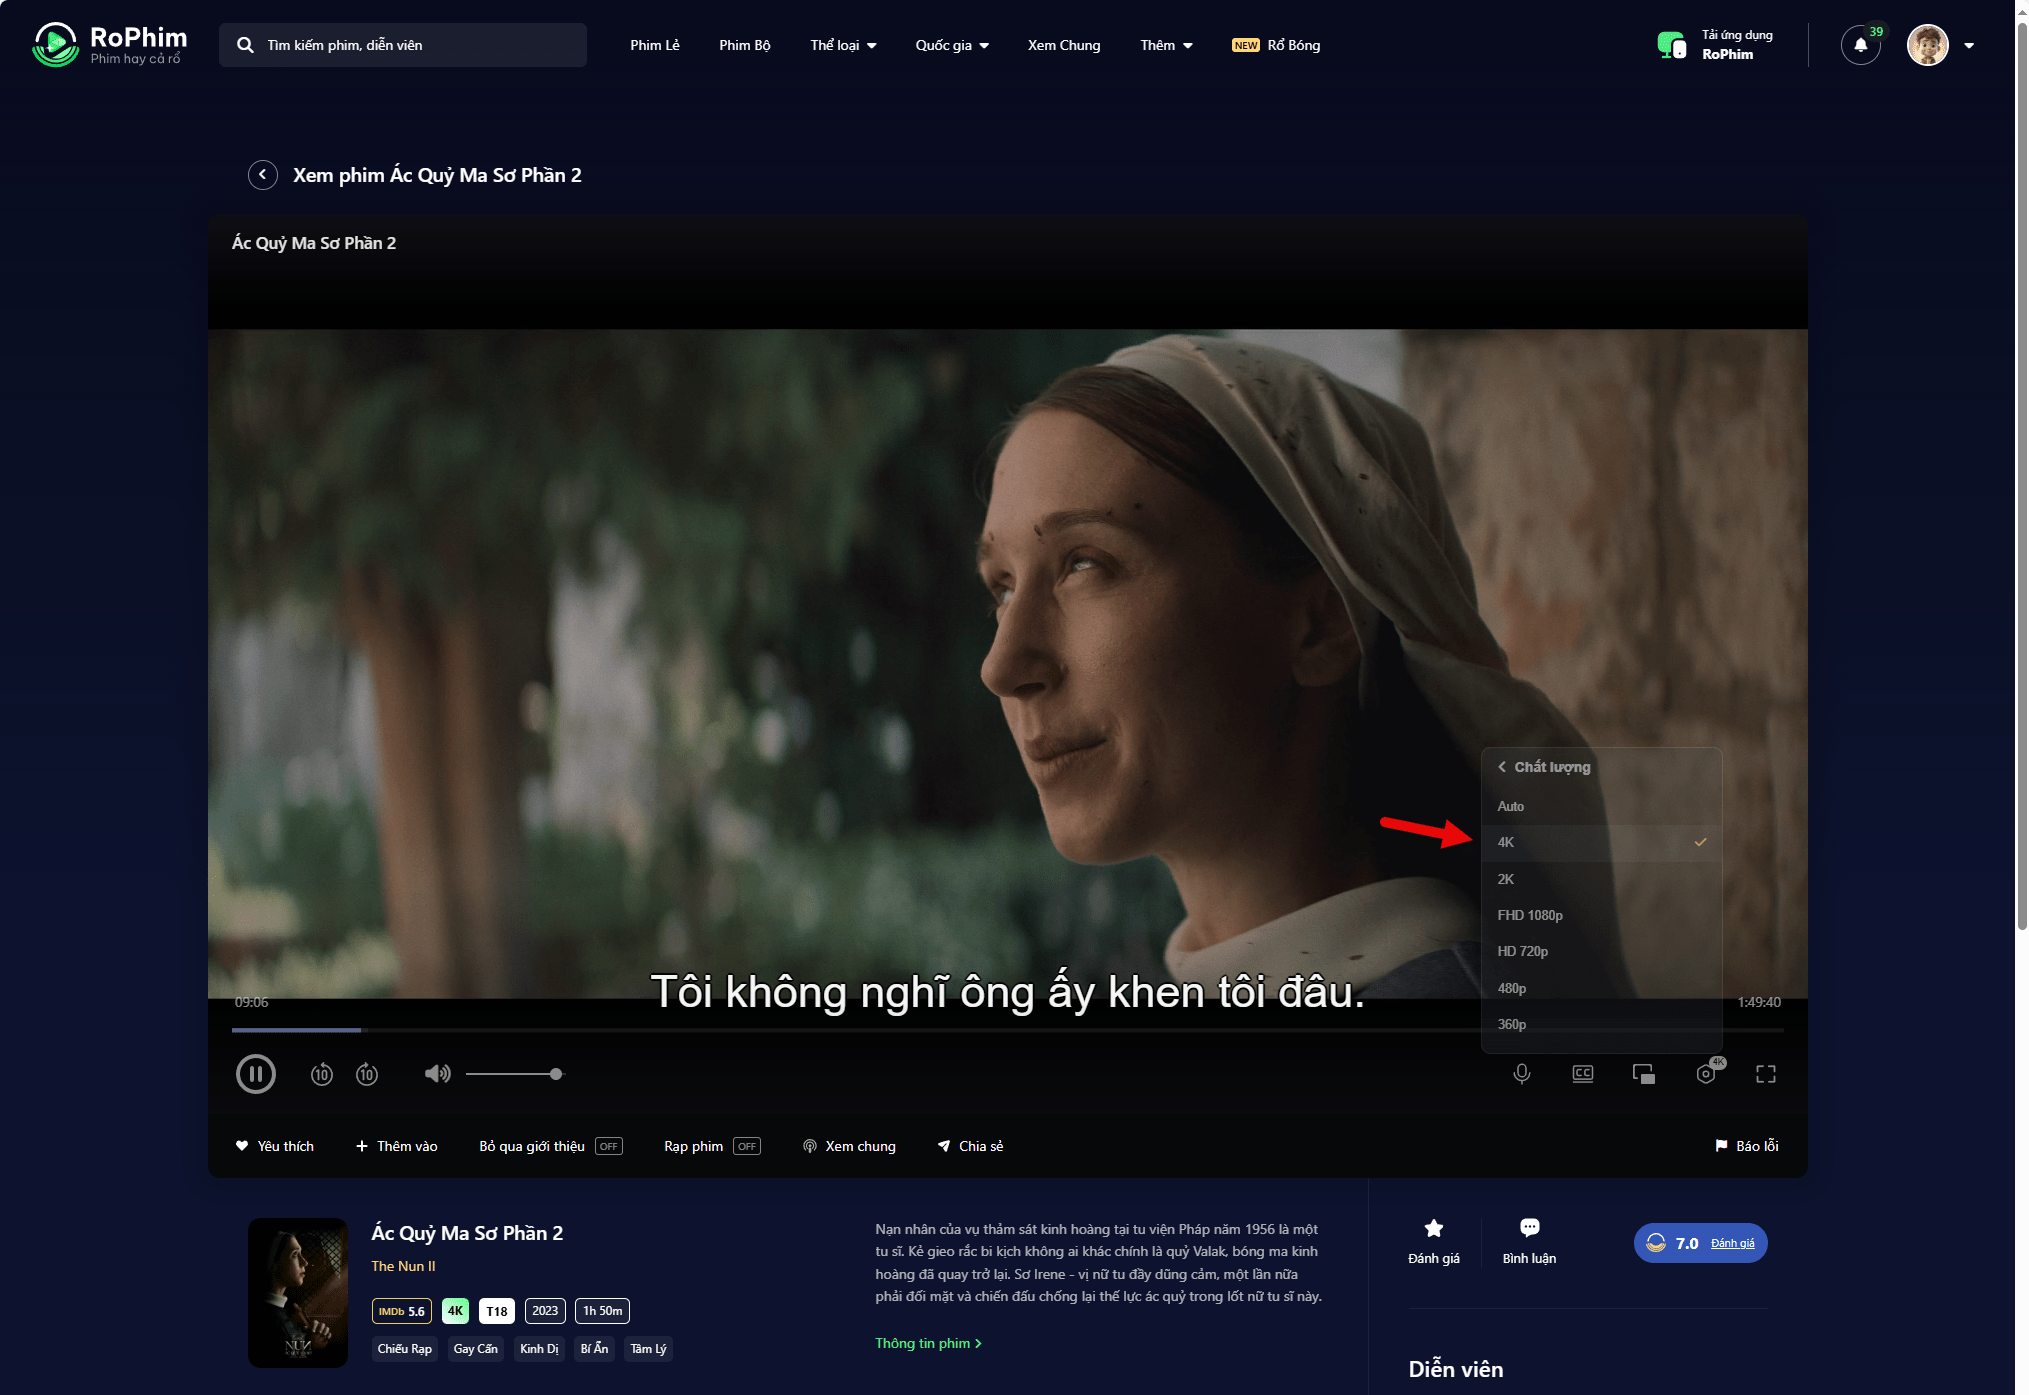
Task: Open comments with Bình luận icon
Action: 1530,1241
